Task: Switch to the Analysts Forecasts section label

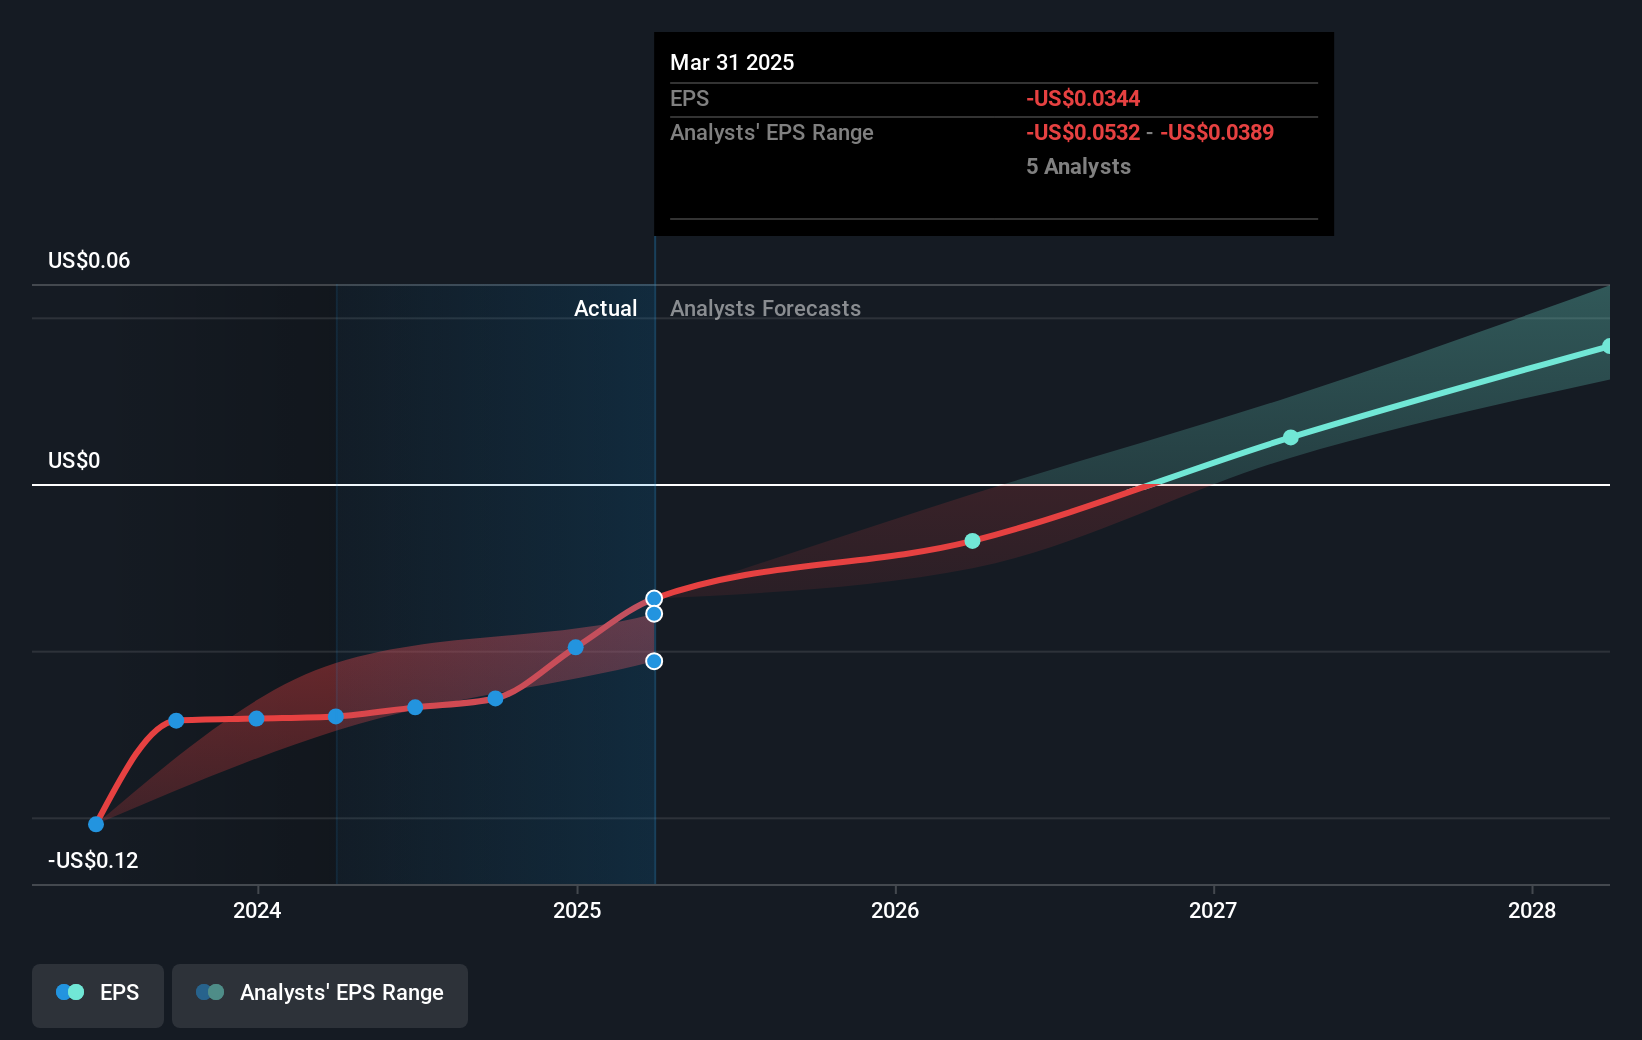Action: 765,308
